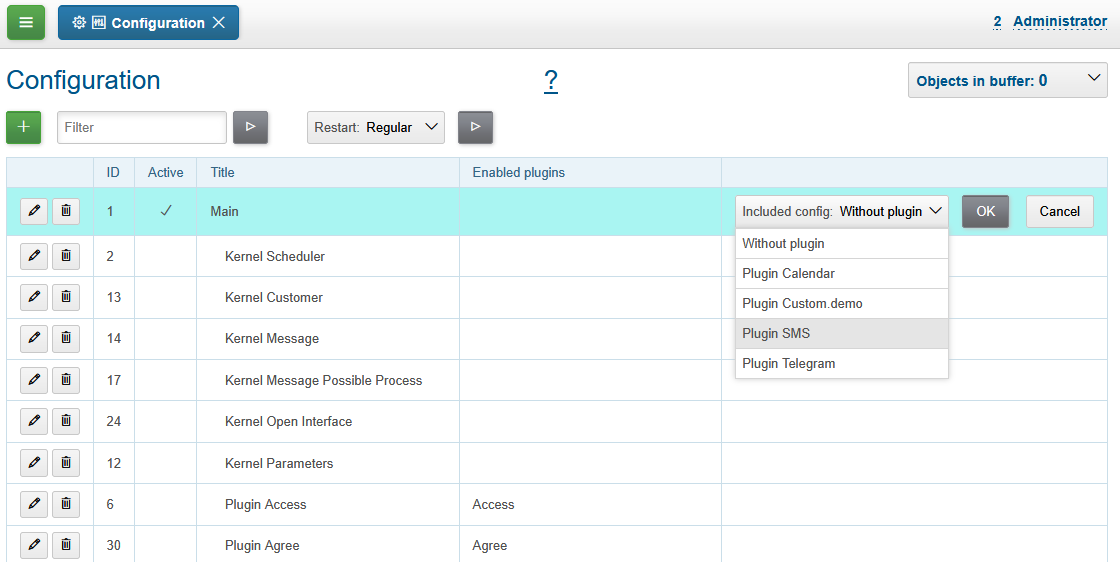
Task: Apply filter with the play arrow button
Action: tap(251, 127)
